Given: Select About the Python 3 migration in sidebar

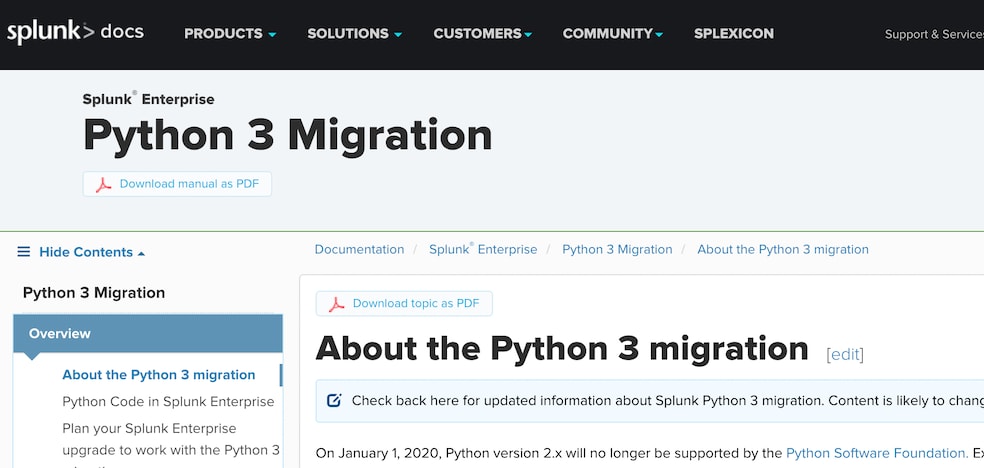Looking at the screenshot, I should [x=159, y=375].
